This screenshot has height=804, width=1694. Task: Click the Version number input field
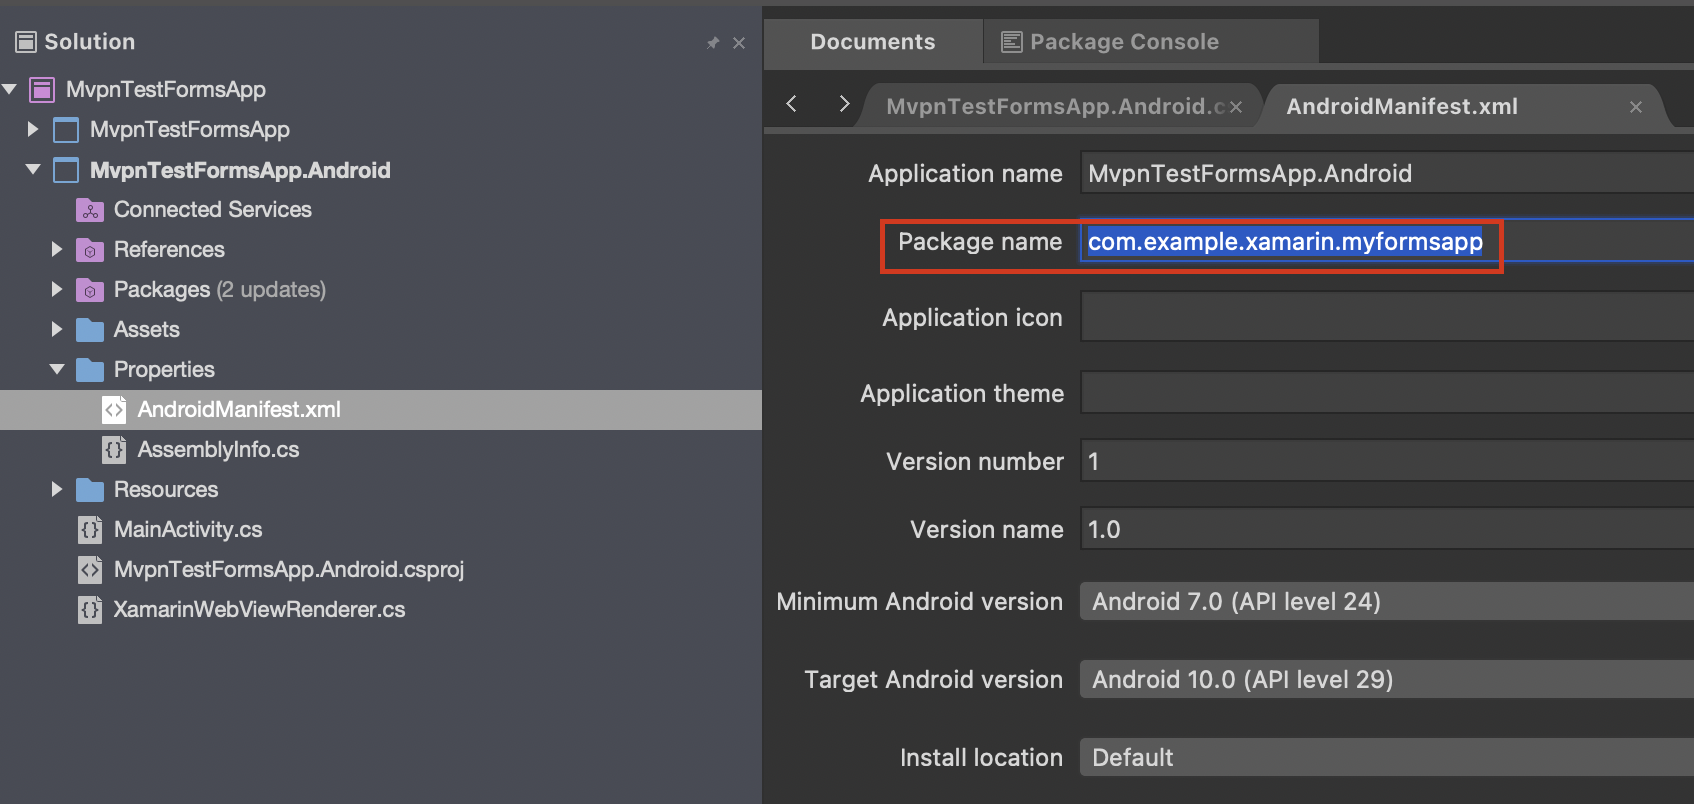(x=1386, y=462)
